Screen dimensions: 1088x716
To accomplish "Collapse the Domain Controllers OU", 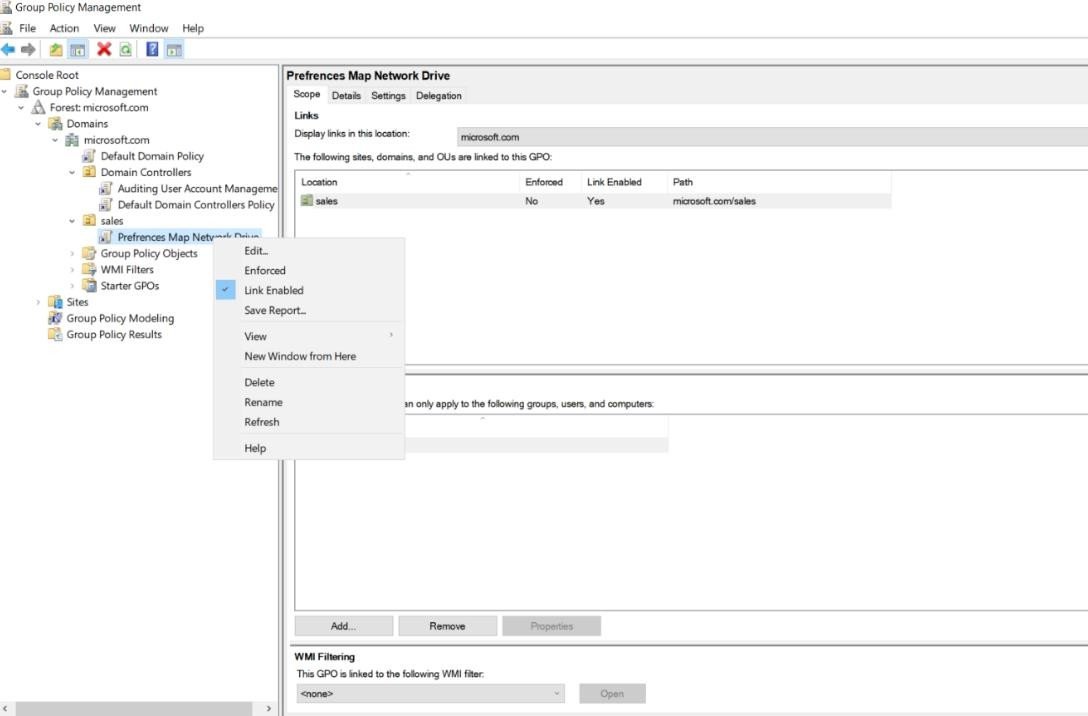I will tap(71, 172).
